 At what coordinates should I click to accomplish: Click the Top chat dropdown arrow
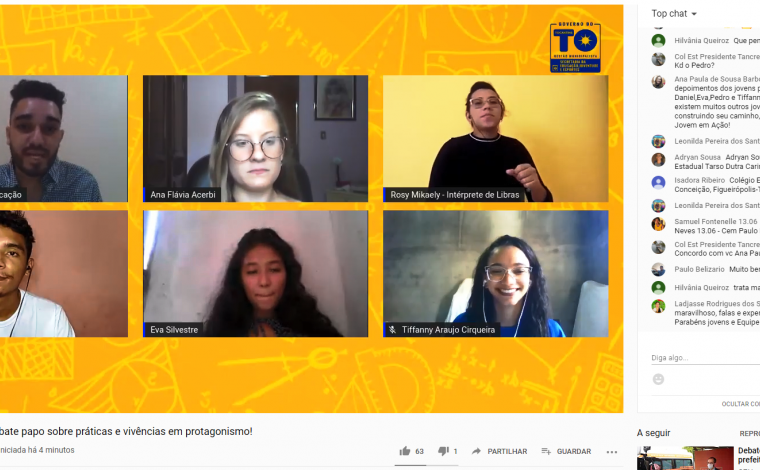coord(694,14)
